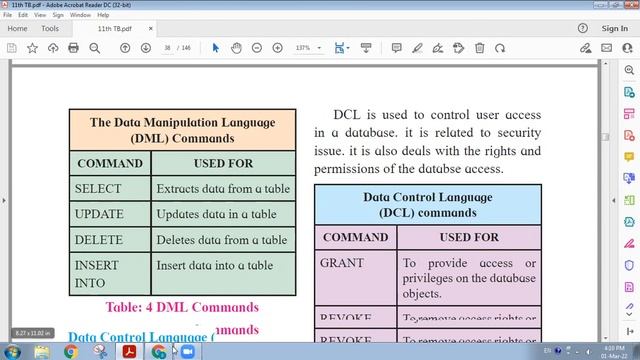640x360 pixels.
Task: Open Export PDF tool in right pane
Action: pyautogui.click(x=629, y=92)
